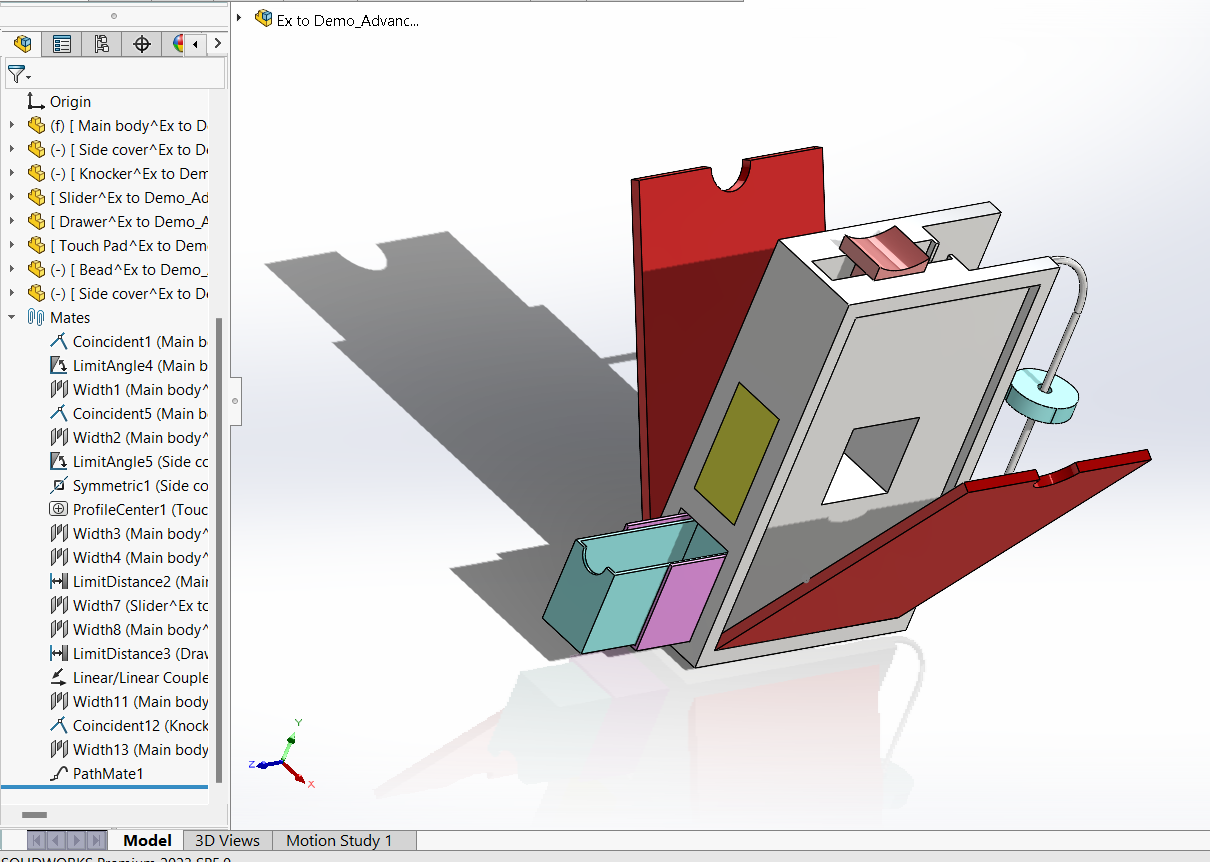Viewport: 1210px width, 862px height.
Task: Click the FeatureManager vertical scrollbar
Action: [x=220, y=550]
